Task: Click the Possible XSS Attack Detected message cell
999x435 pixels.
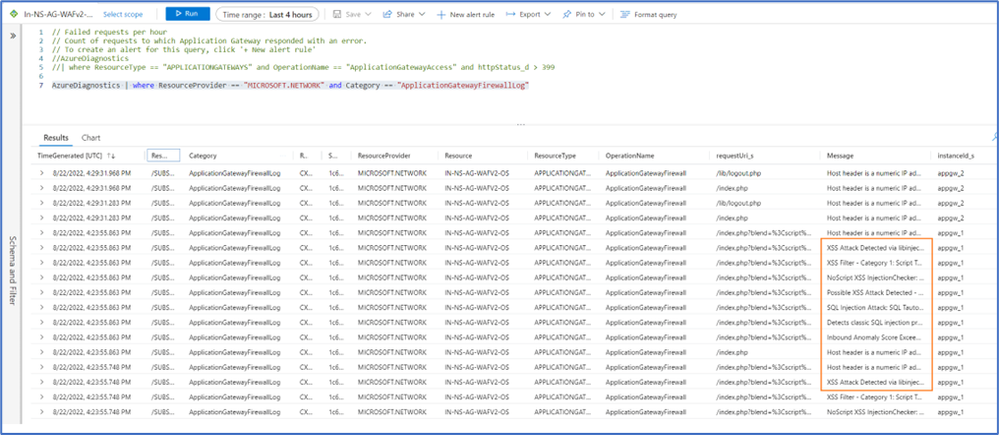Action: pyautogui.click(x=874, y=292)
